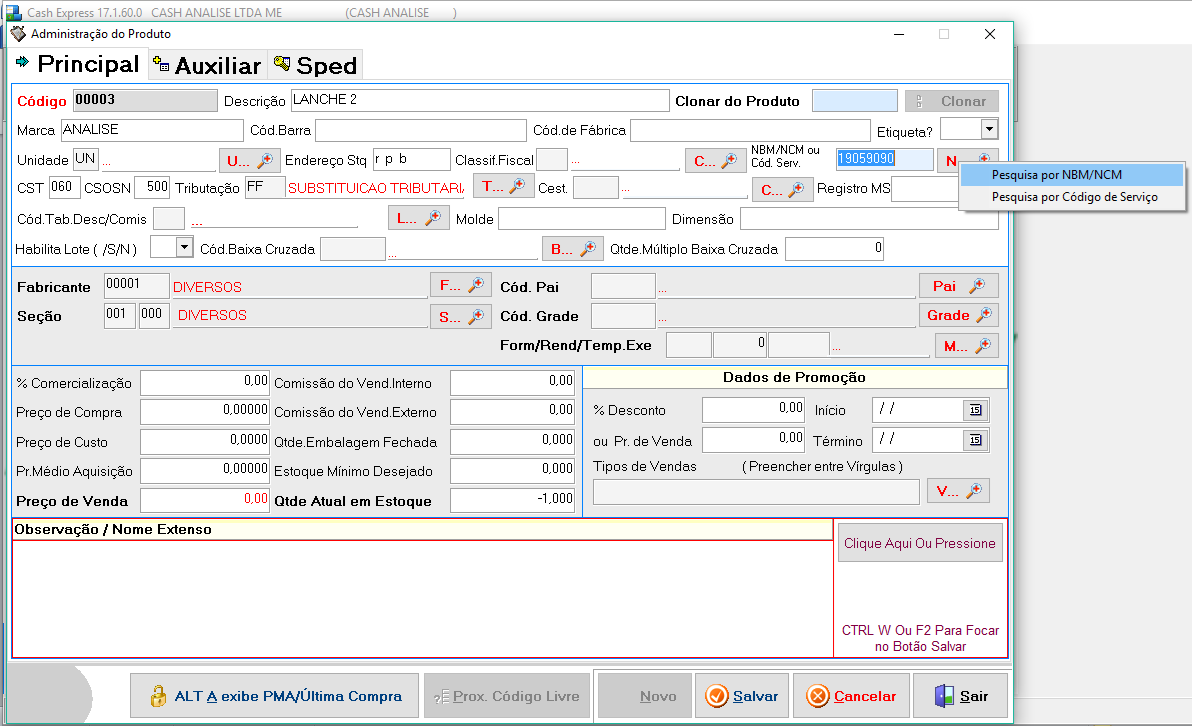Click the Tipos de Vendas (V...) search button
The width and height of the screenshot is (1192, 726).
point(958,491)
